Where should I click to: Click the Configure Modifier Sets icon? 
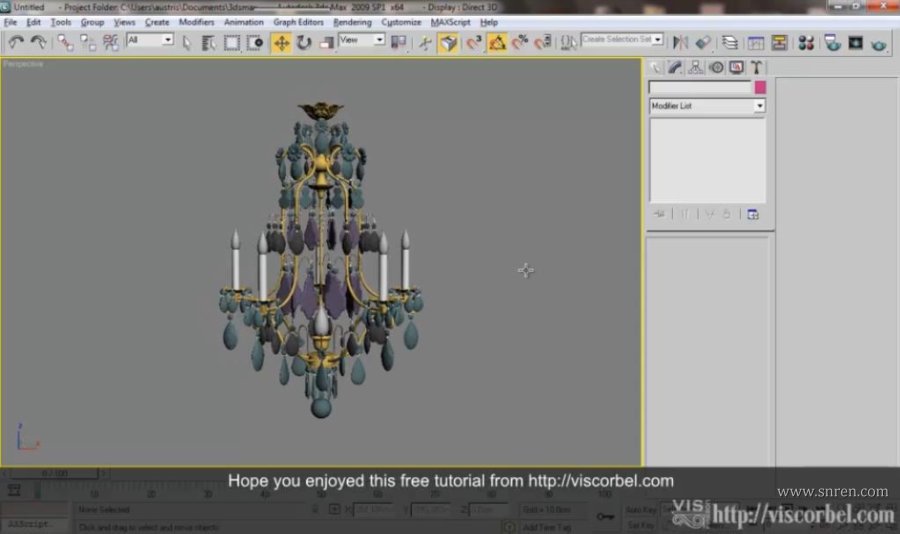[753, 214]
